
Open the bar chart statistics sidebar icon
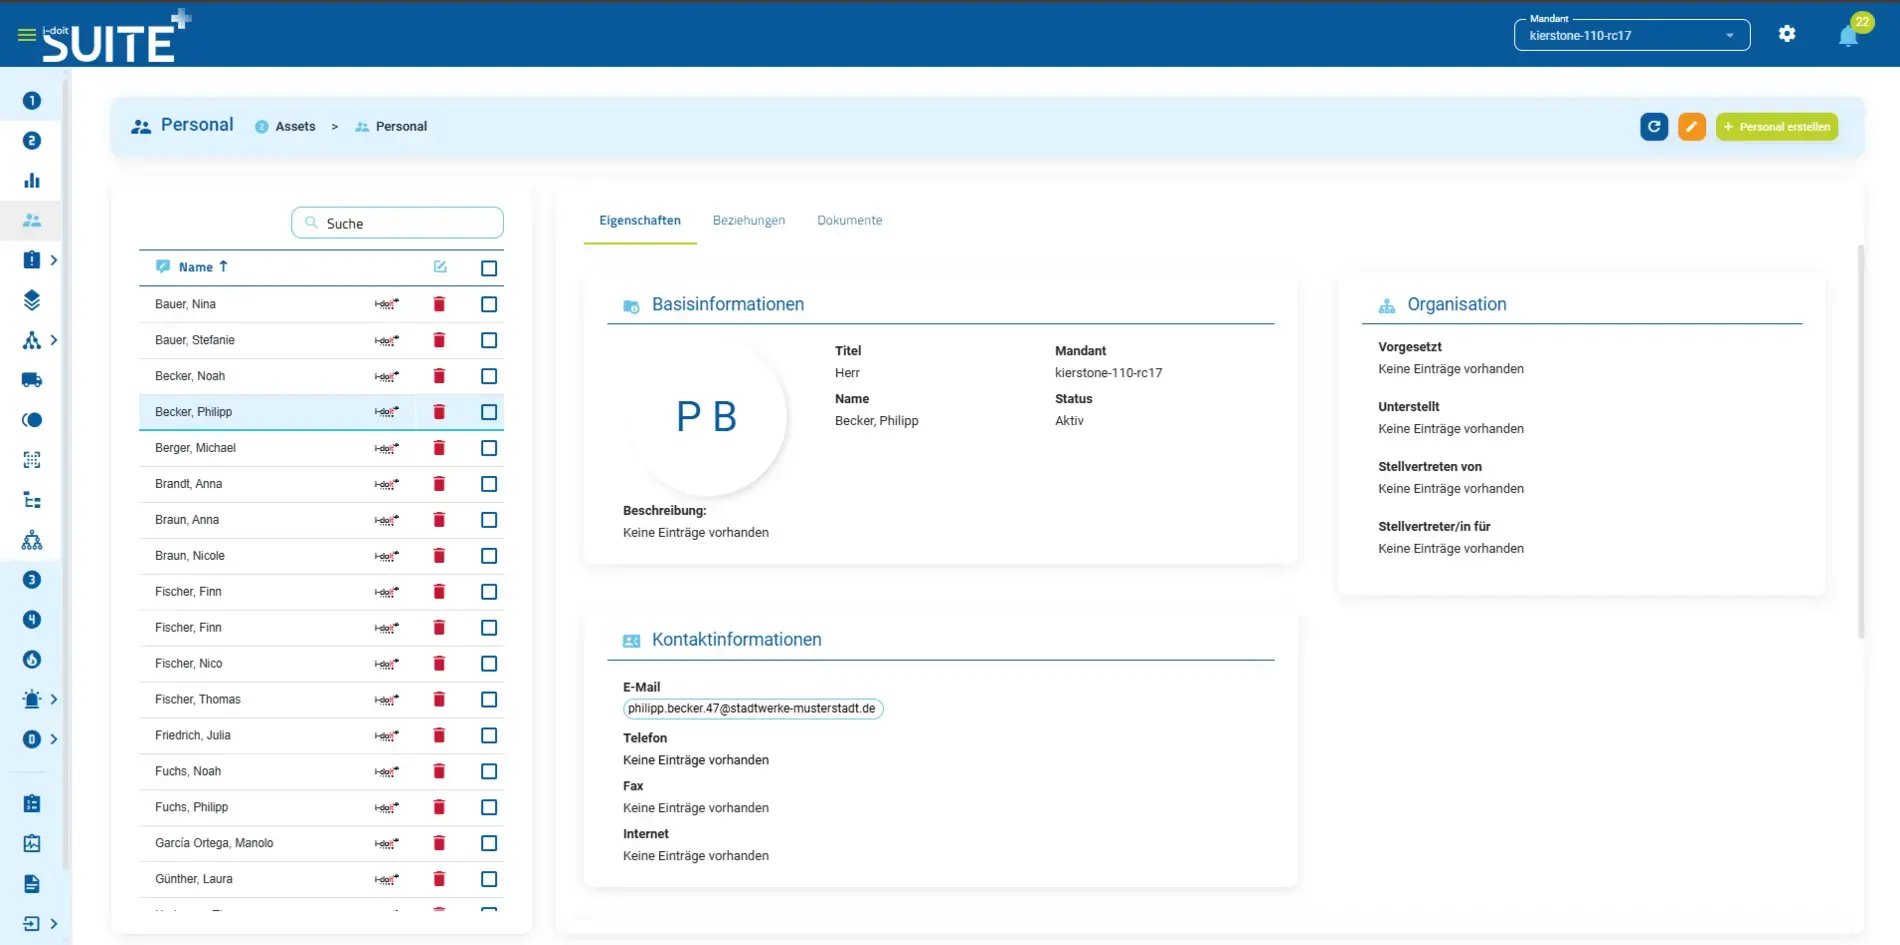pyautogui.click(x=32, y=181)
